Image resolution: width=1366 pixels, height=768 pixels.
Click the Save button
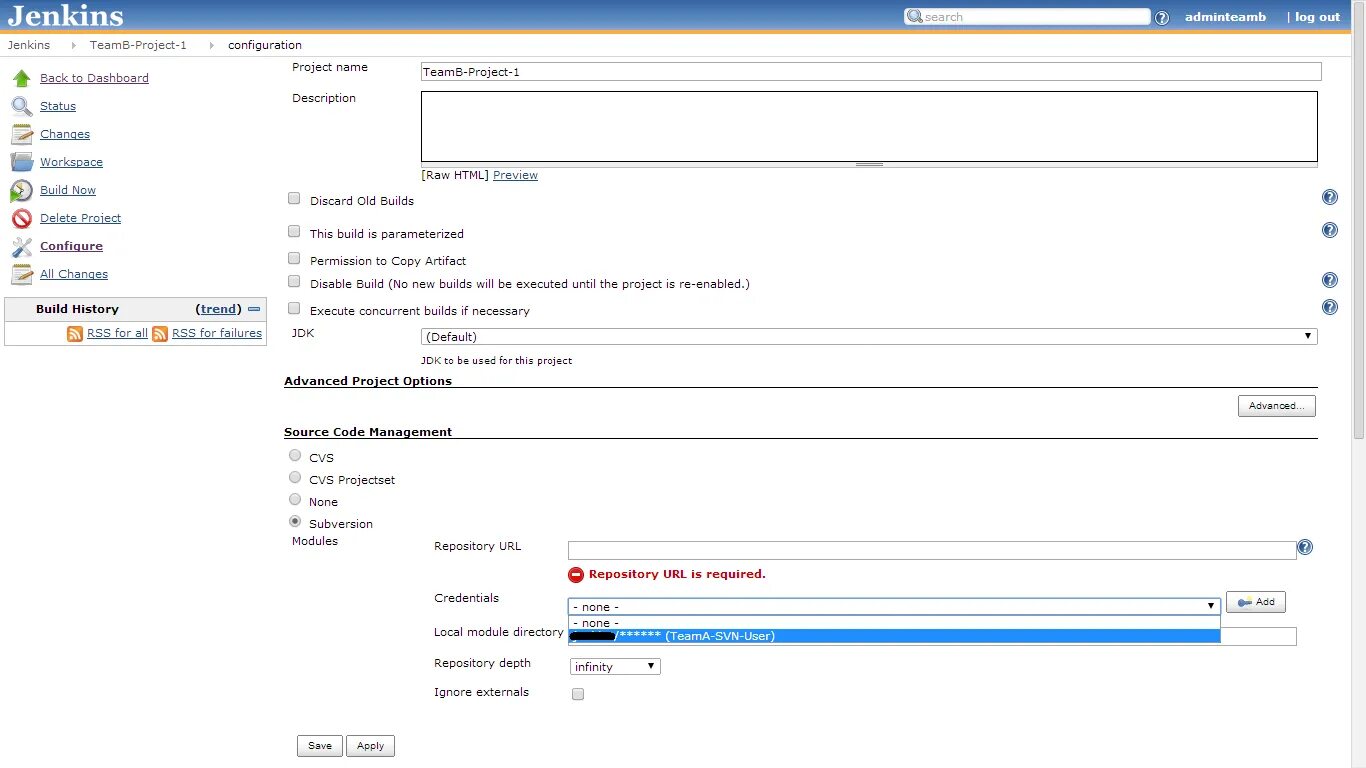[x=320, y=746]
